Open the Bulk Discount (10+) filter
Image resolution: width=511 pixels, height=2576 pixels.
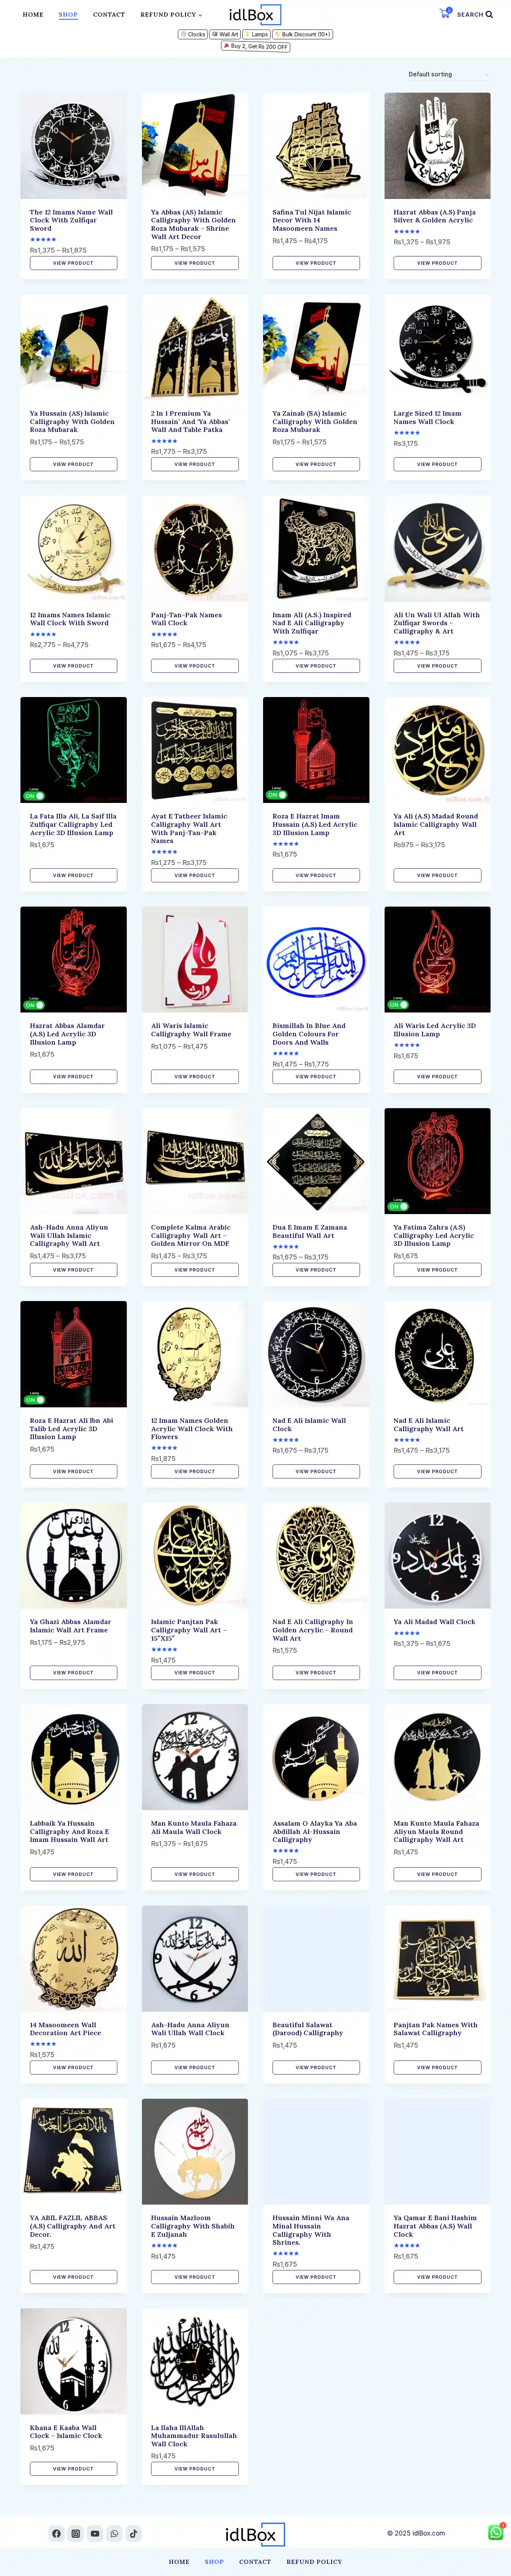[302, 34]
